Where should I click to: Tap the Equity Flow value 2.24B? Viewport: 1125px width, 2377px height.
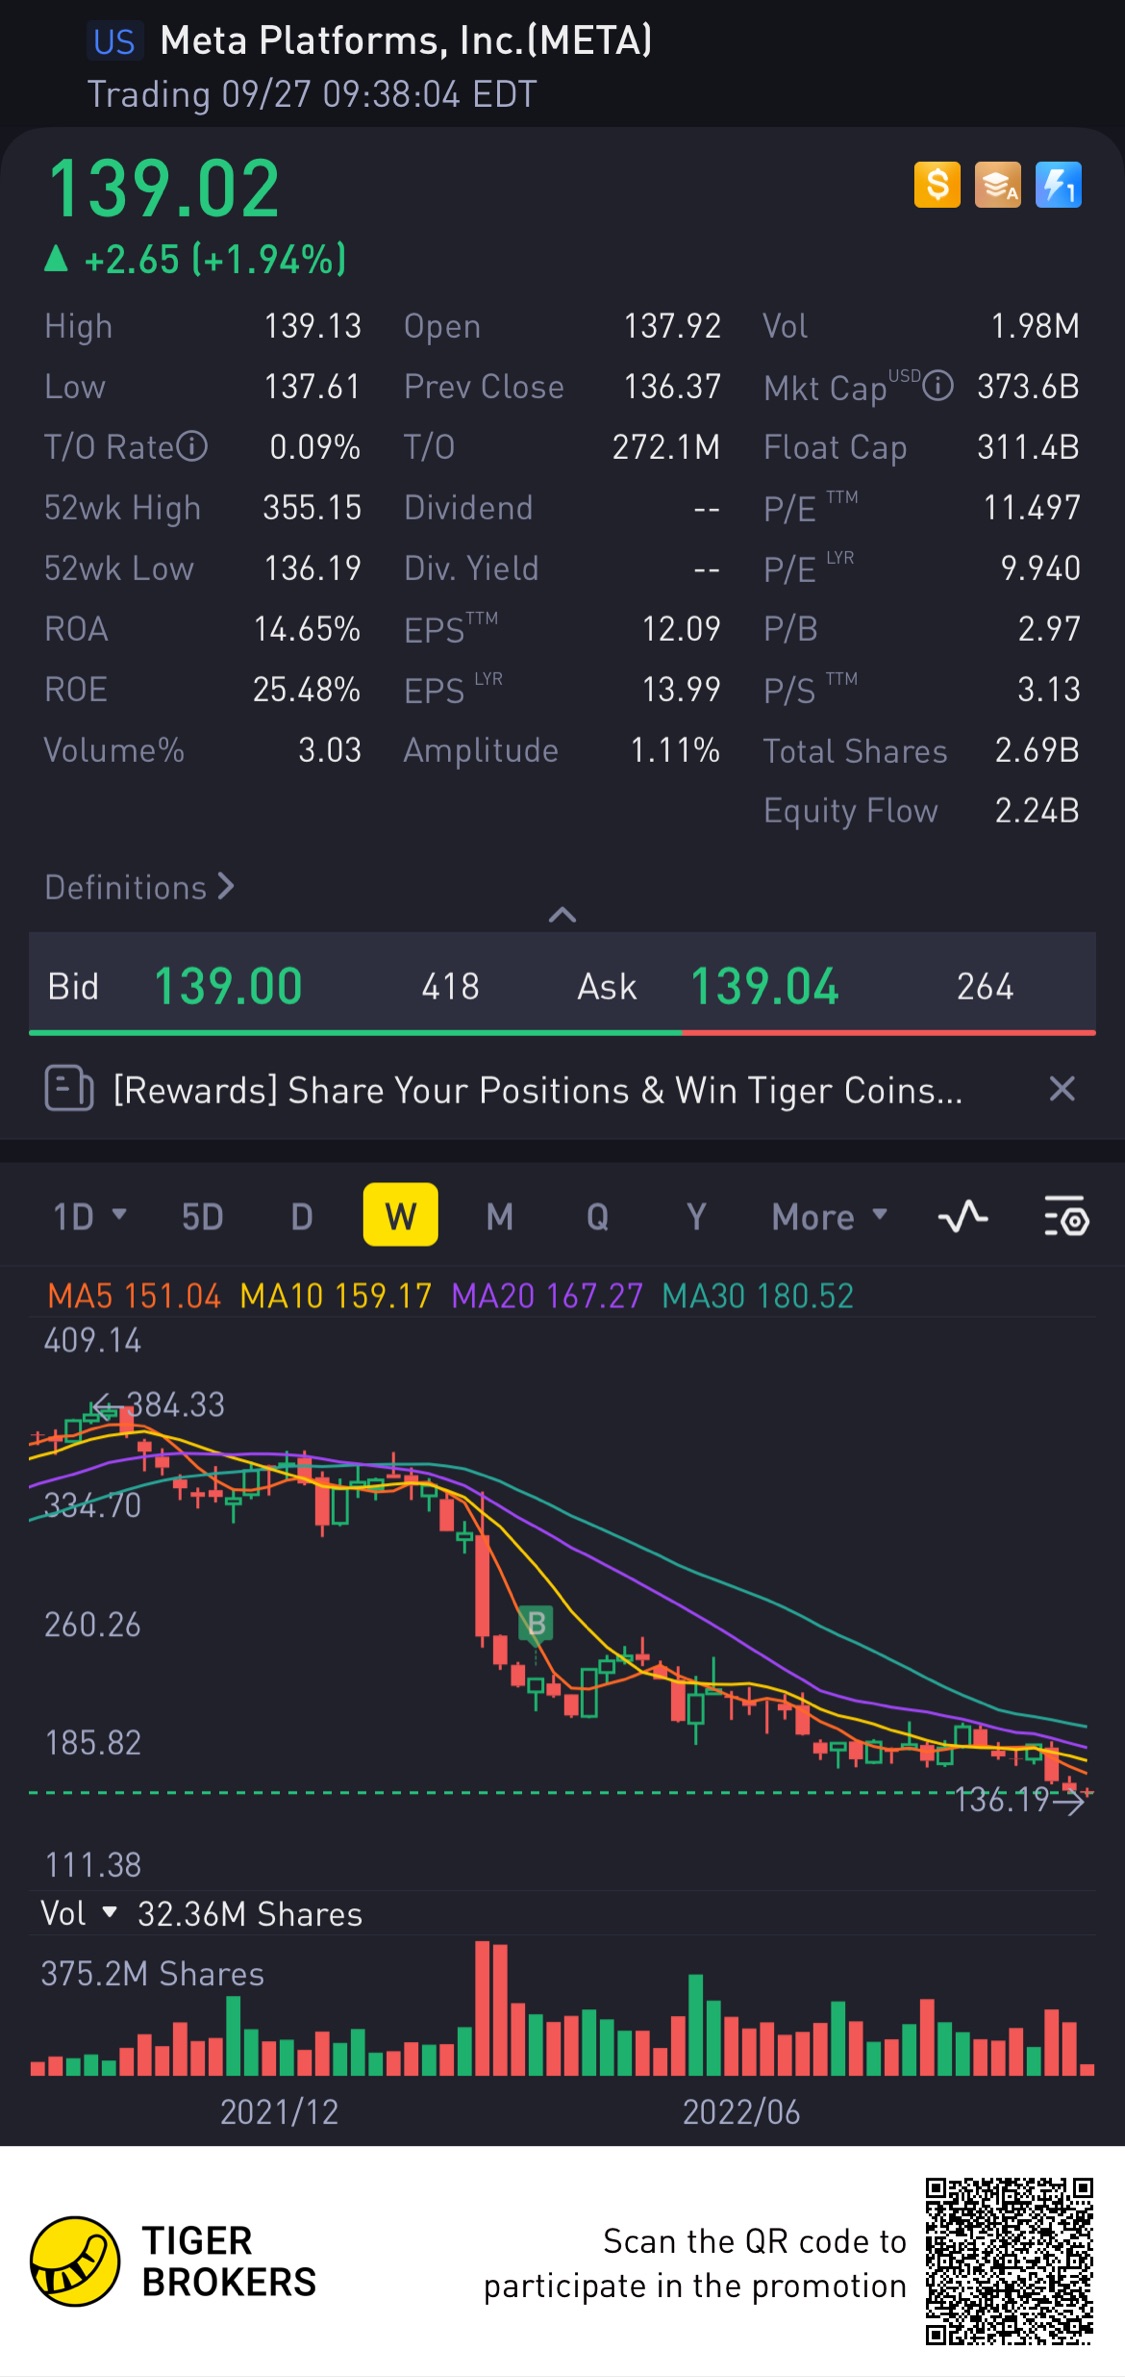[1037, 810]
